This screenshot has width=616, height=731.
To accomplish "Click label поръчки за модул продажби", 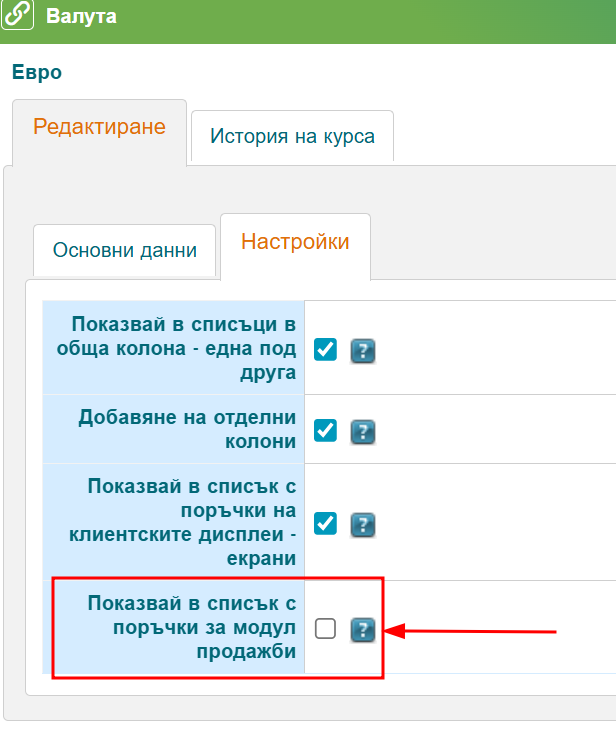I will (192, 627).
